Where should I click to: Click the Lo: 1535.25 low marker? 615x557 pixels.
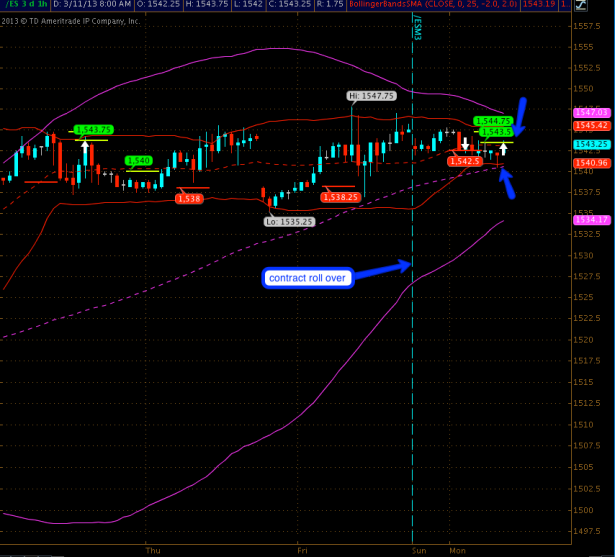[x=290, y=221]
